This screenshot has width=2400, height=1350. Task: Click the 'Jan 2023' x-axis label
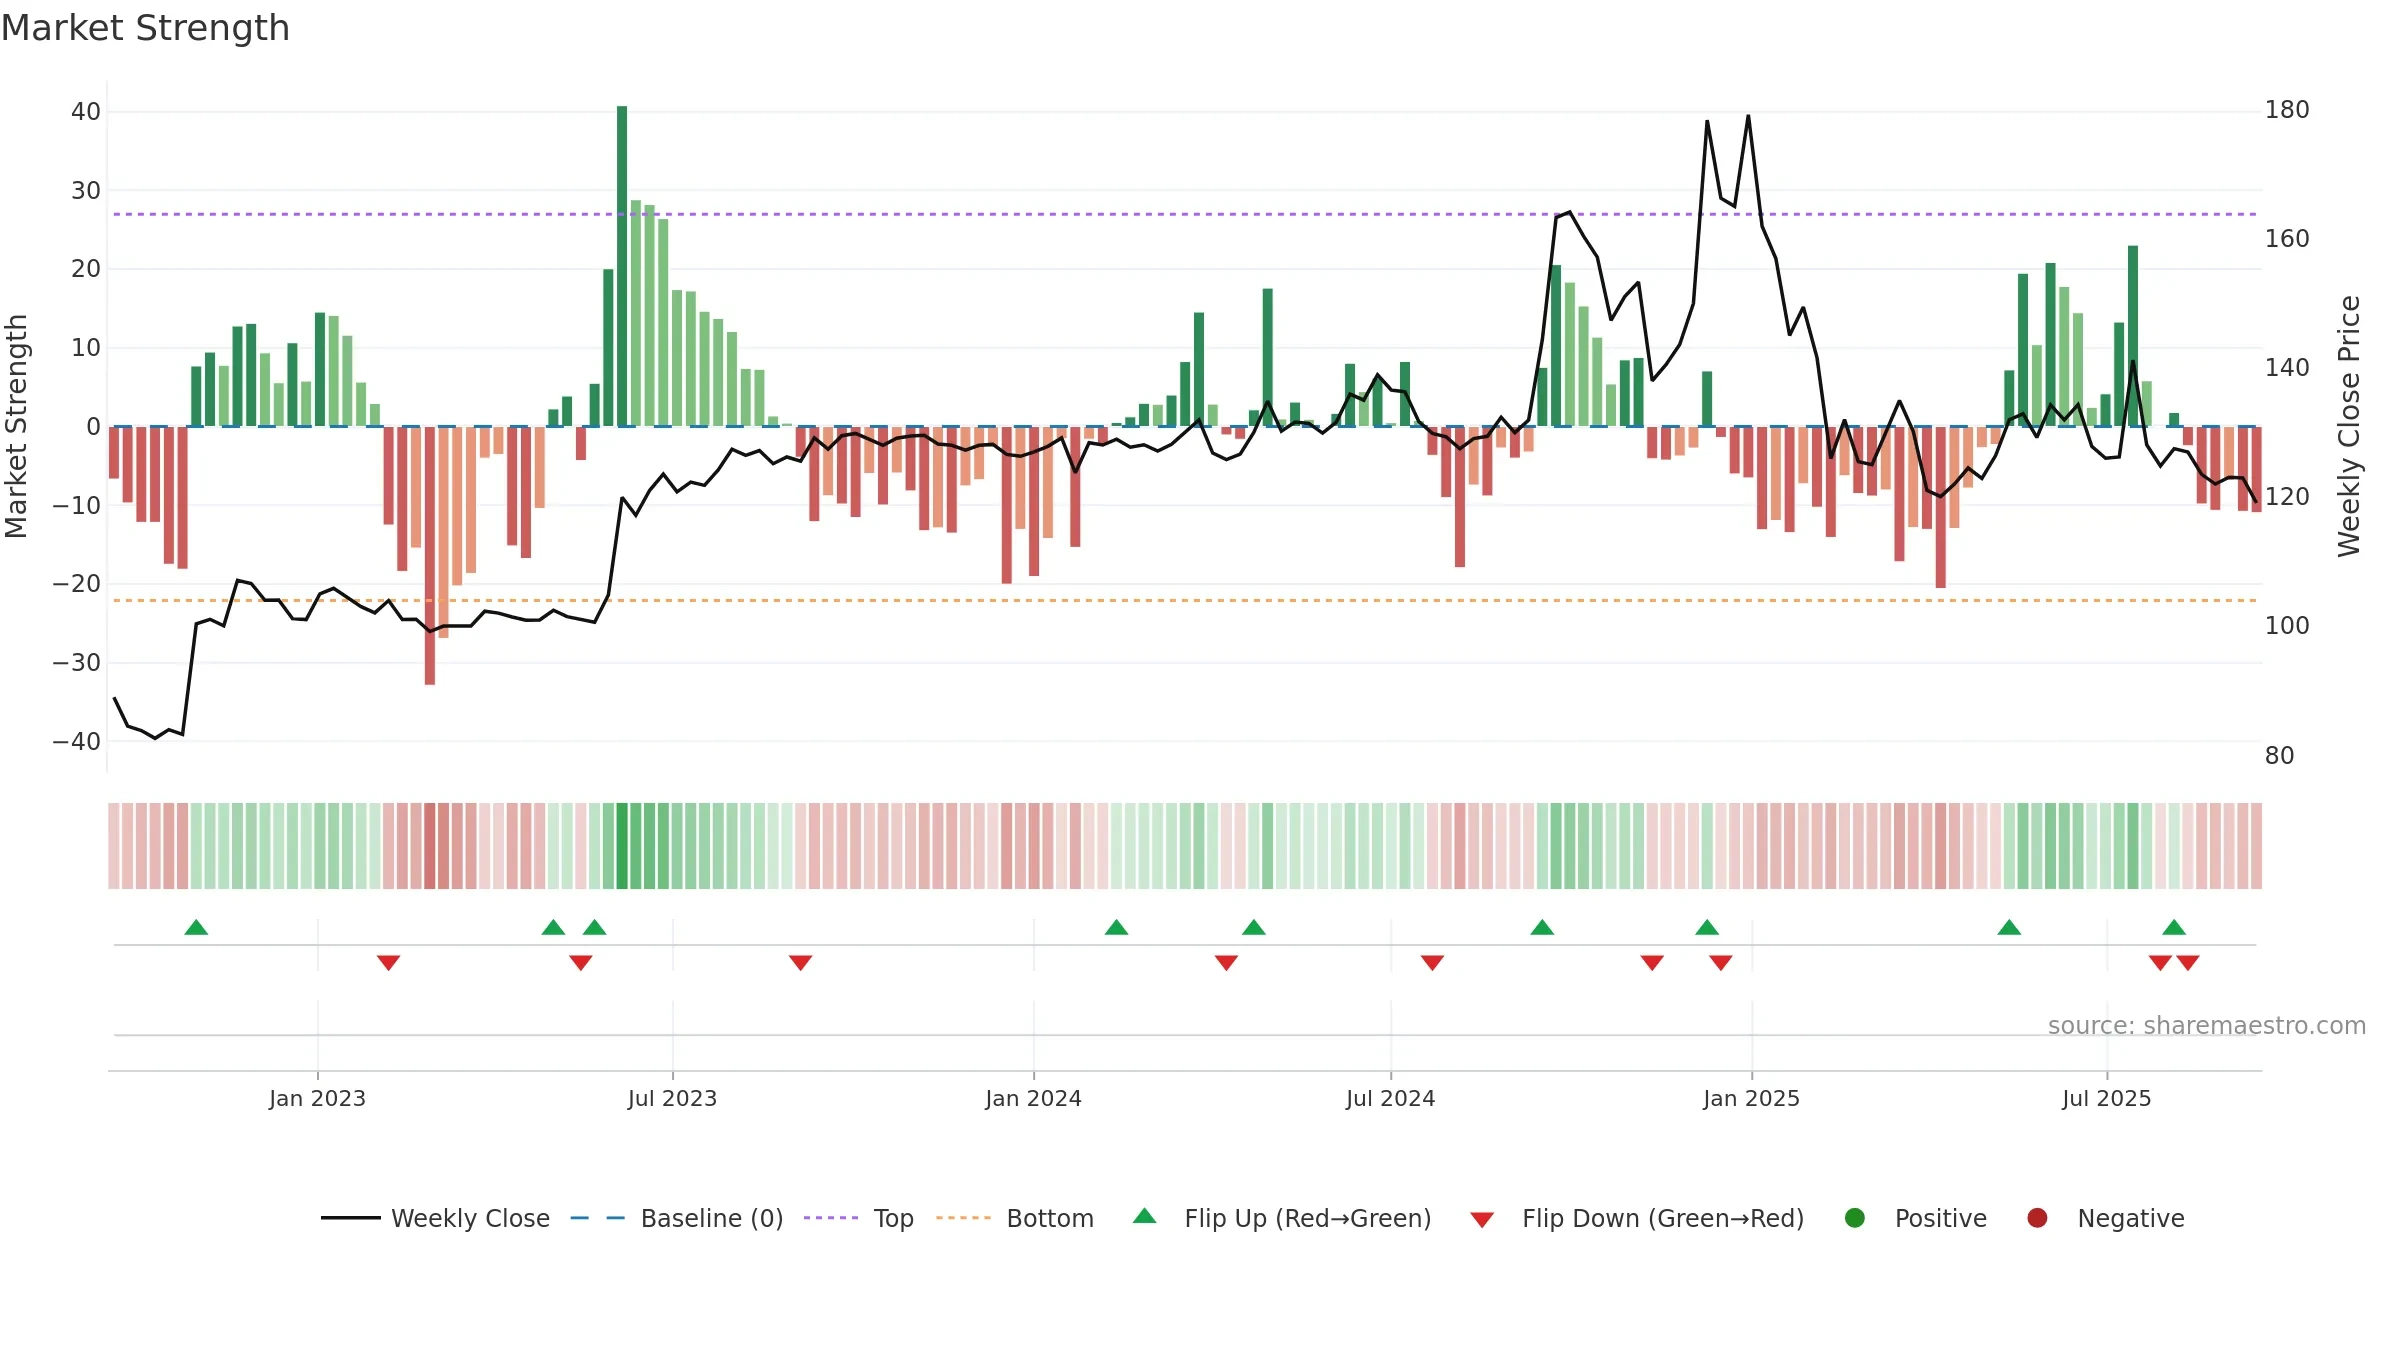(317, 1098)
